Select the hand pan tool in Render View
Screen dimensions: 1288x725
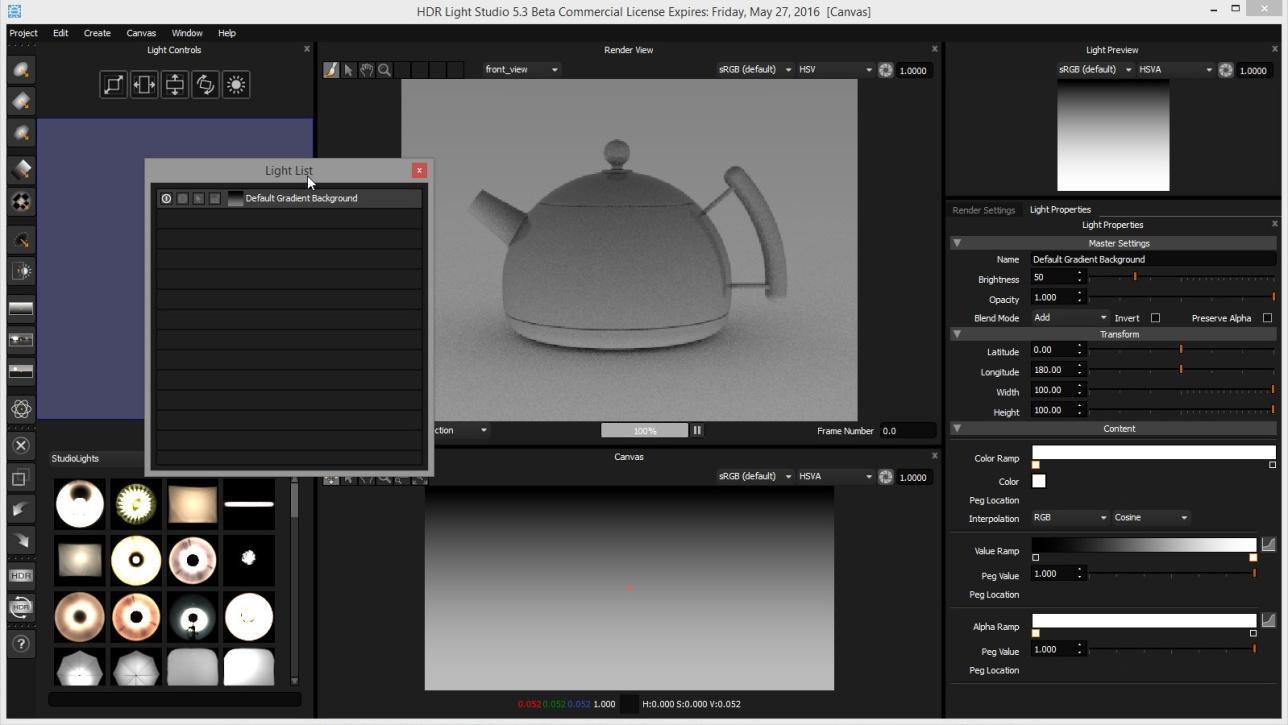pyautogui.click(x=367, y=70)
